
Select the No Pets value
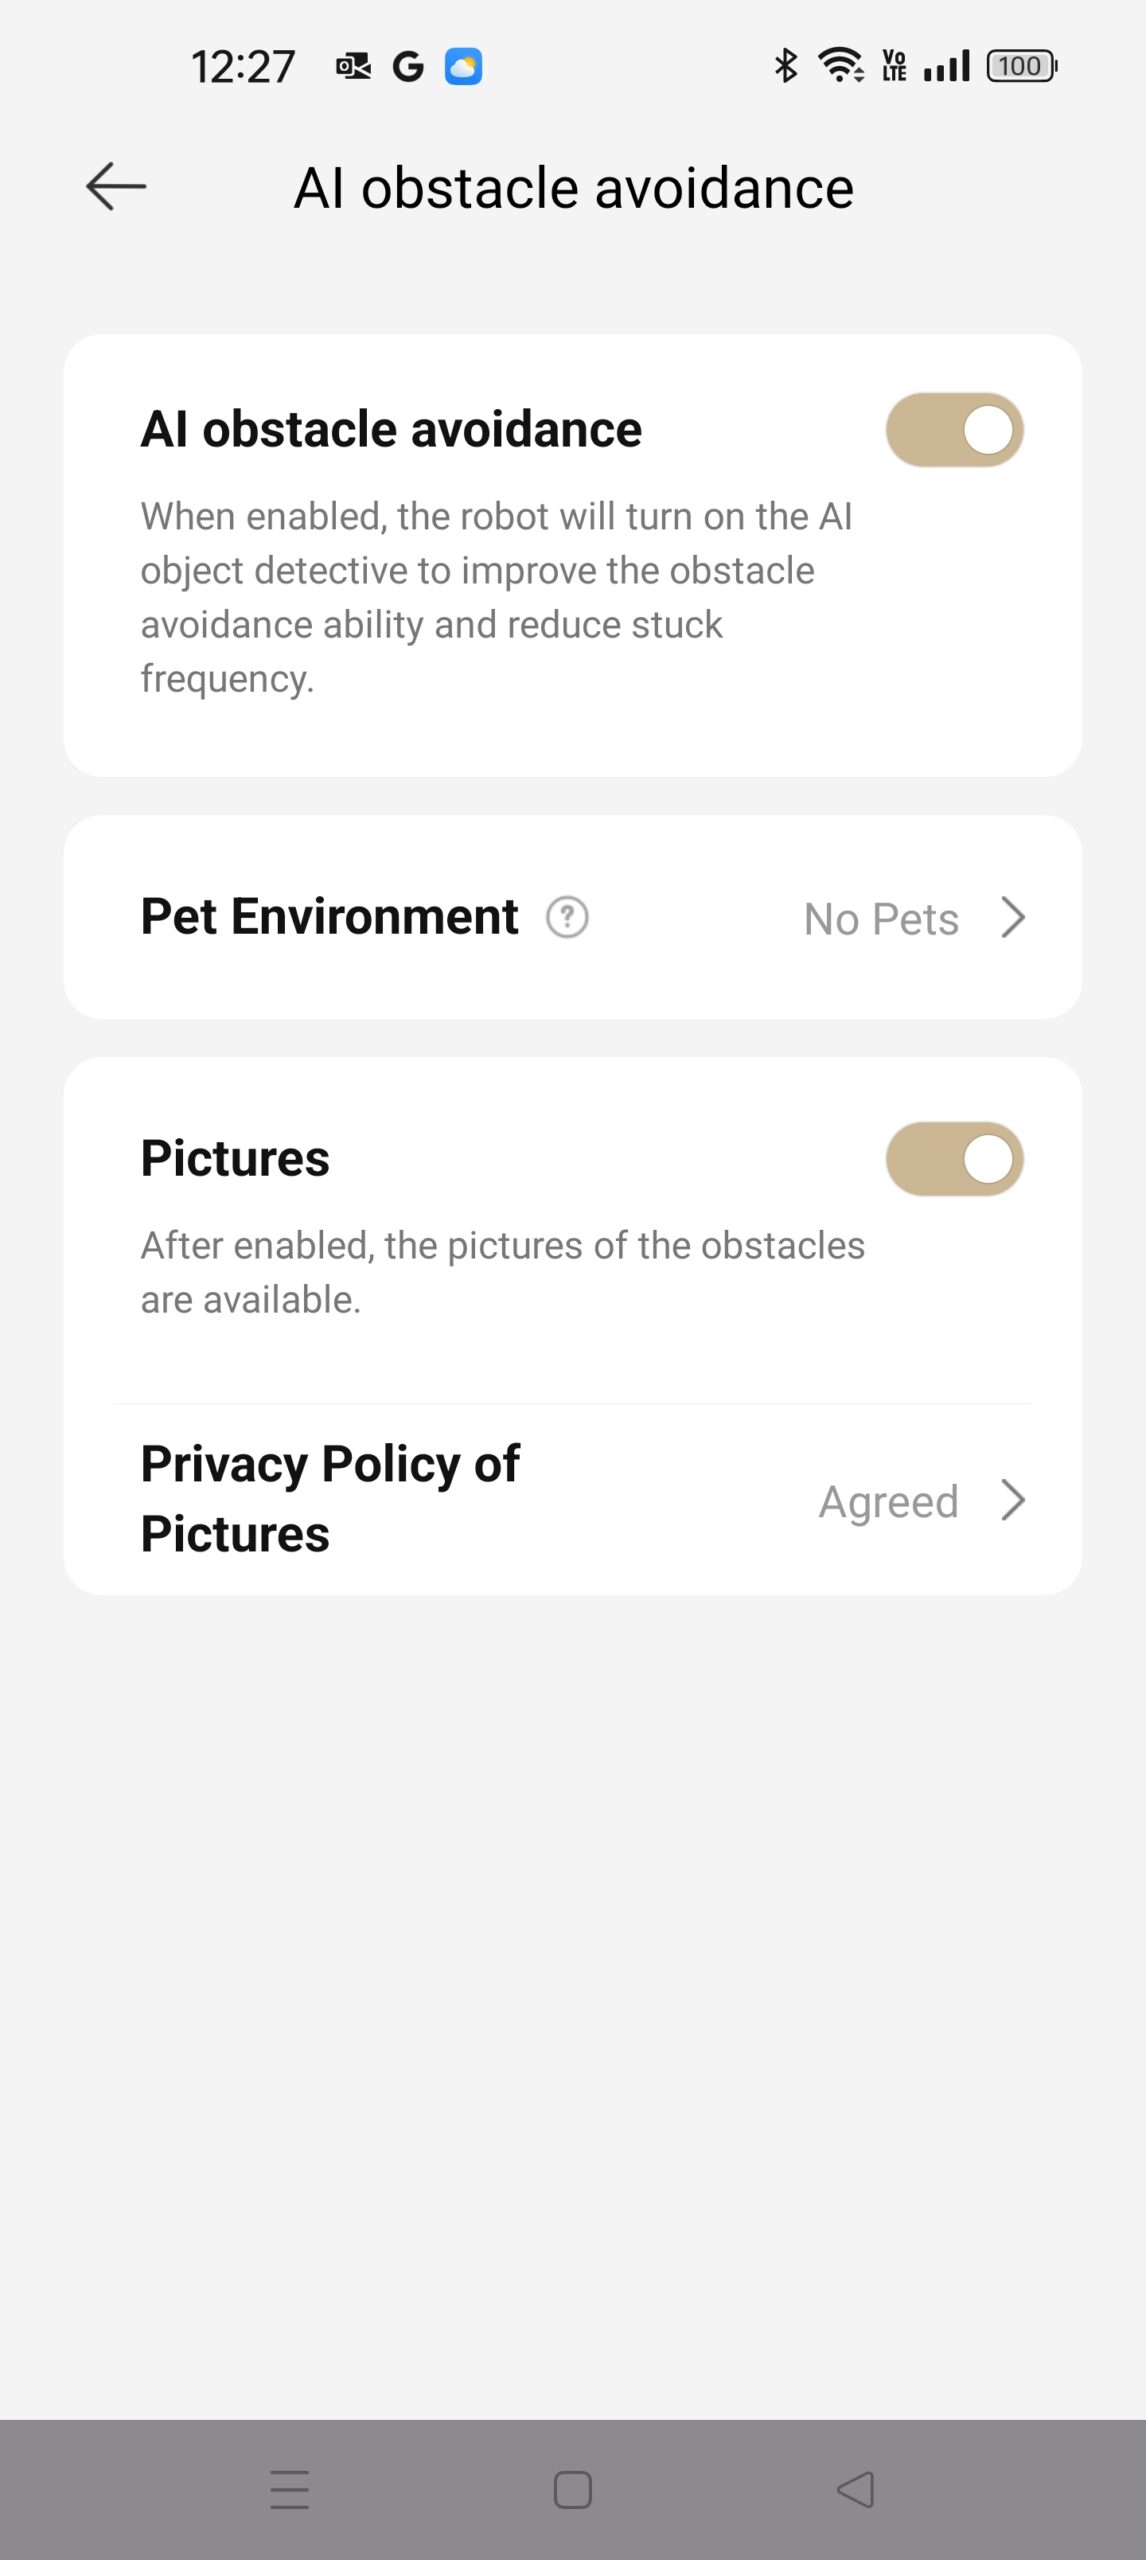(x=881, y=919)
